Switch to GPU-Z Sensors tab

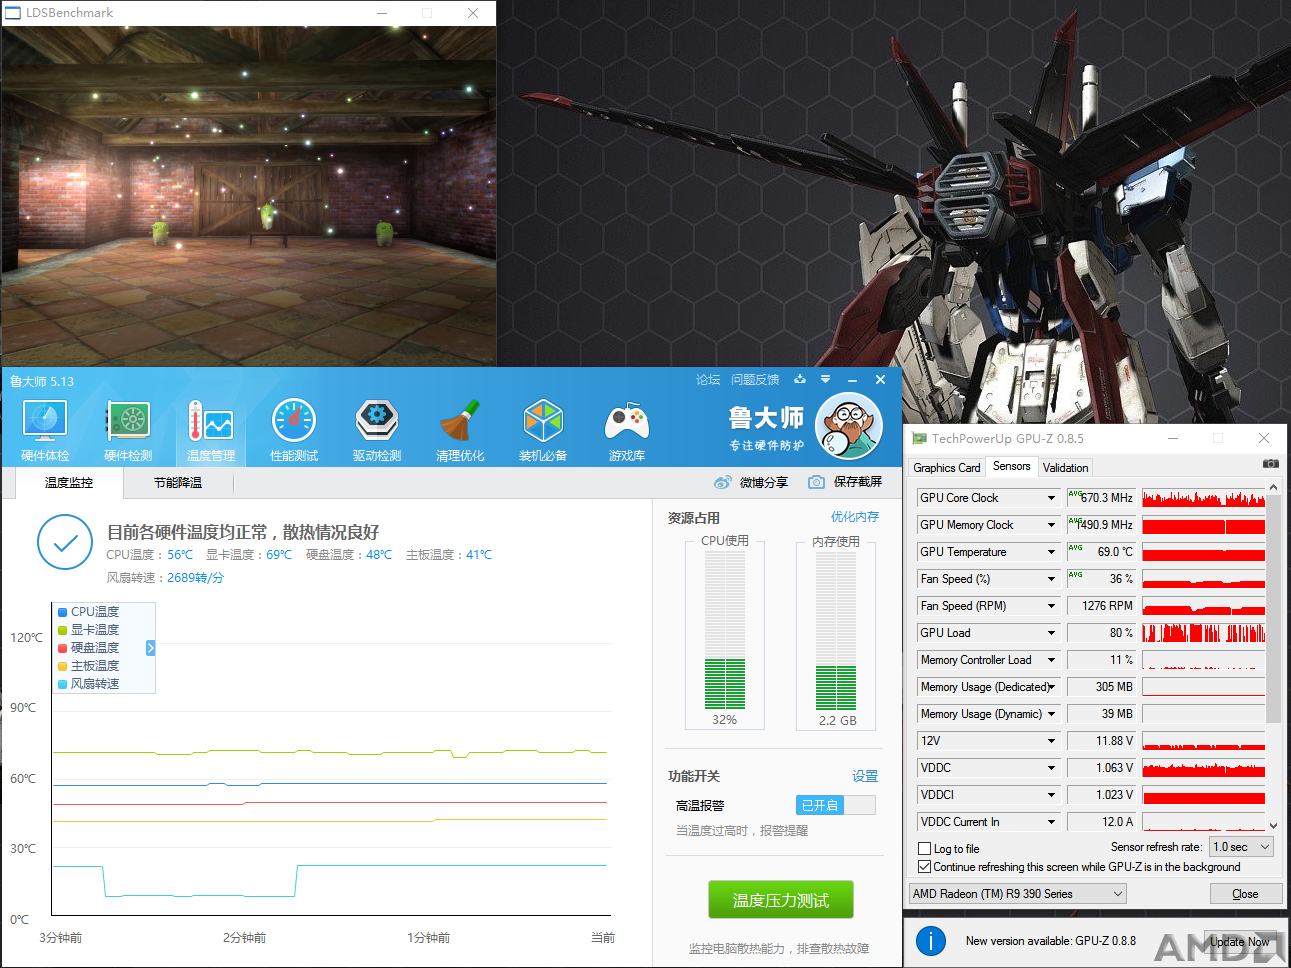click(x=1012, y=467)
